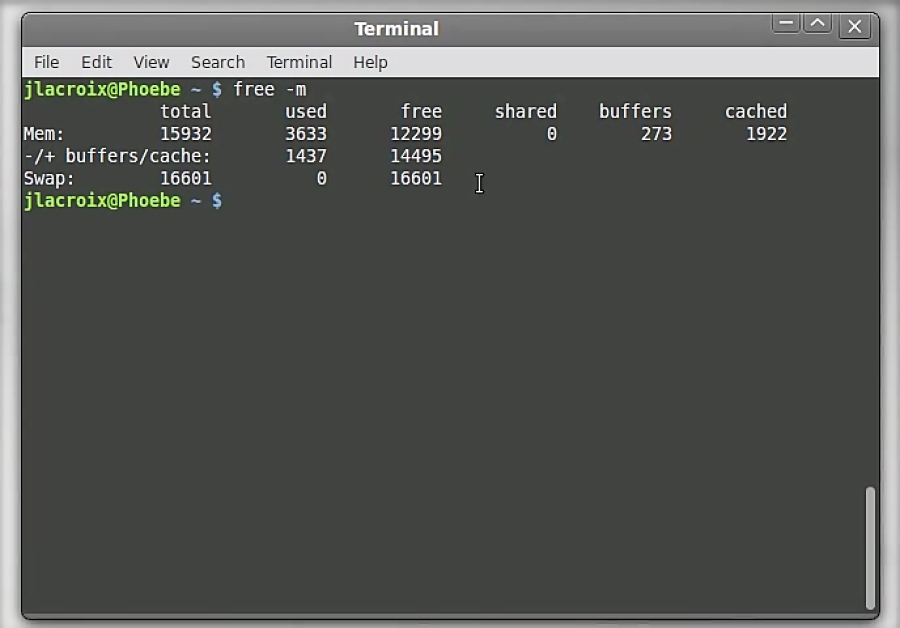Click the 'cached' column header
This screenshot has height=628, width=900.
click(x=756, y=111)
